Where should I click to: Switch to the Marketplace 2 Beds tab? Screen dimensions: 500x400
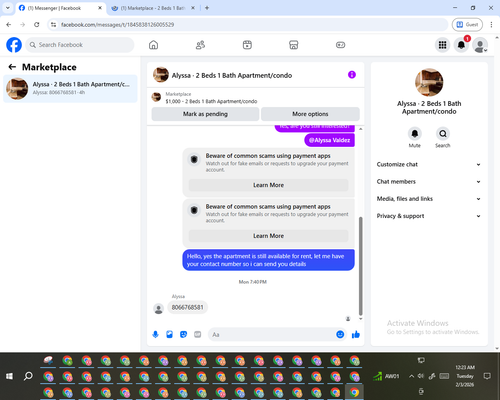click(x=153, y=8)
